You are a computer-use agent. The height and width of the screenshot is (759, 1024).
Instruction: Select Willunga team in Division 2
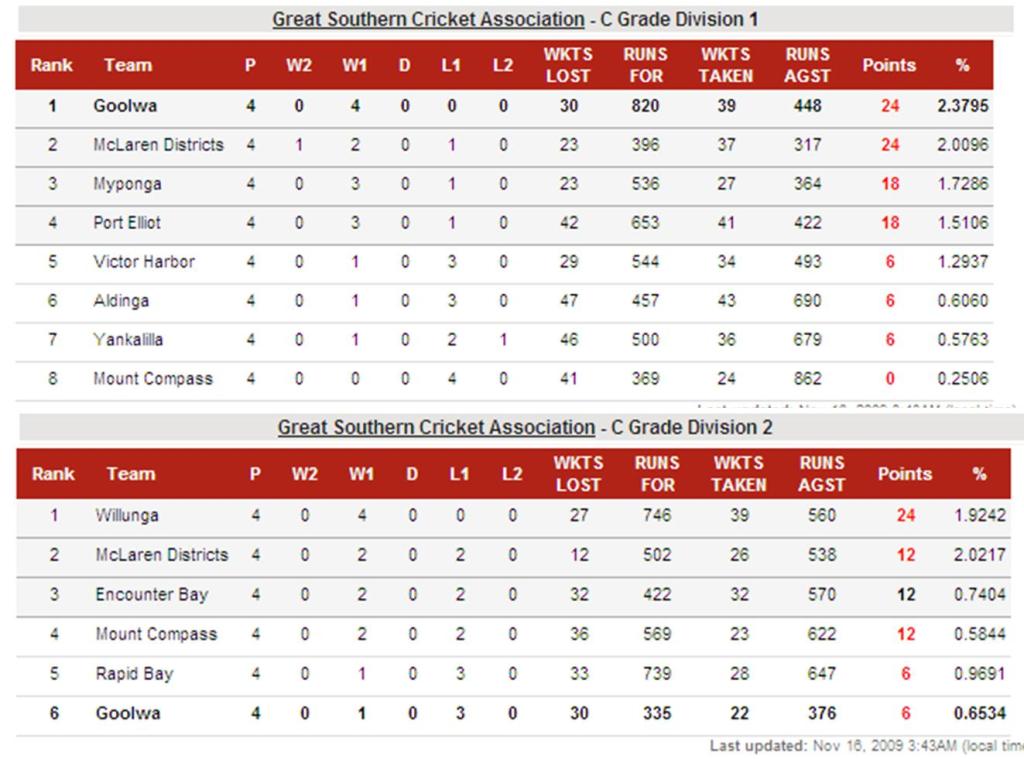tap(127, 515)
